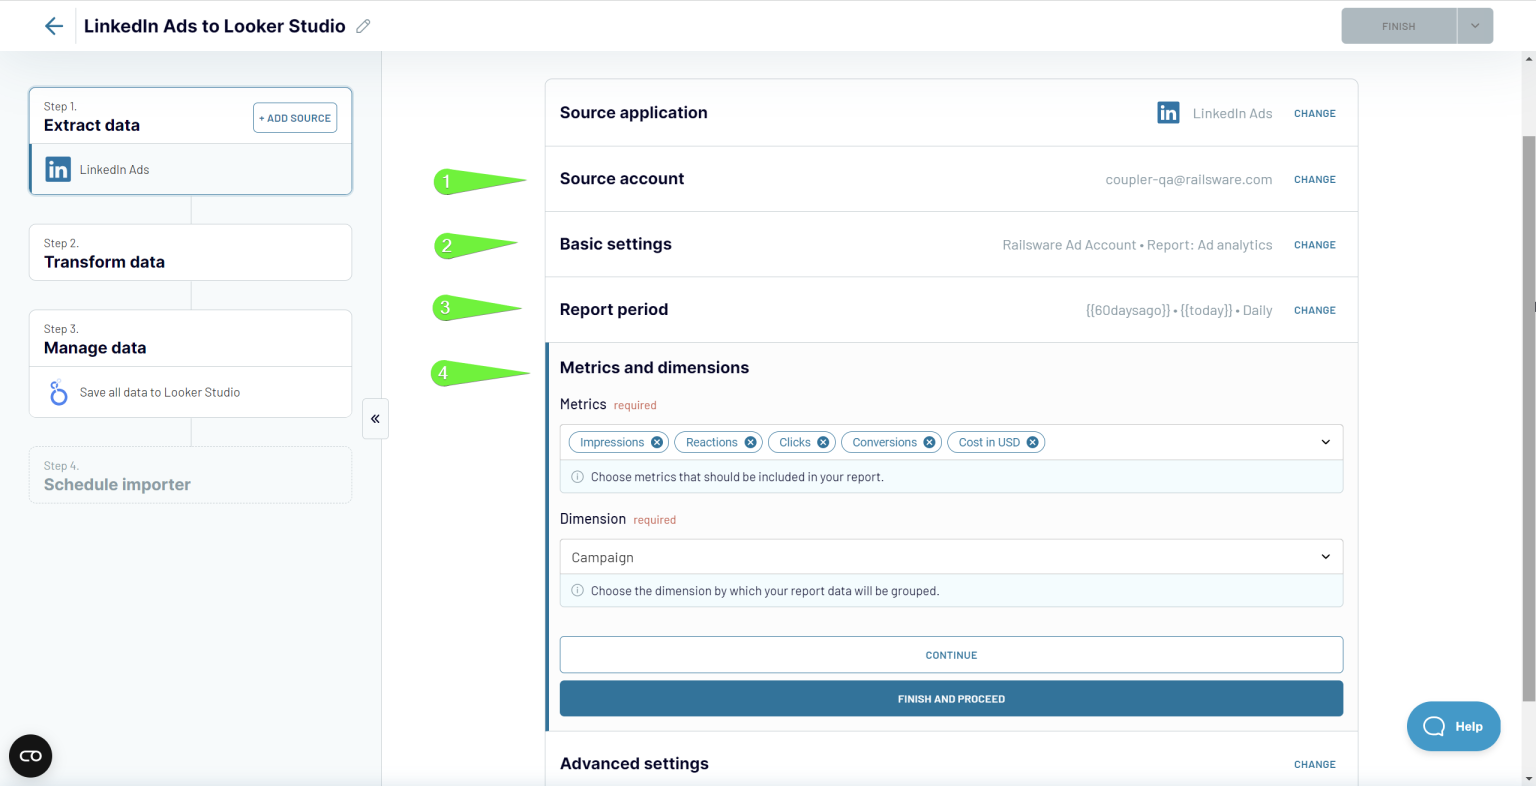Open the Metrics selection dropdown

click(x=1325, y=441)
